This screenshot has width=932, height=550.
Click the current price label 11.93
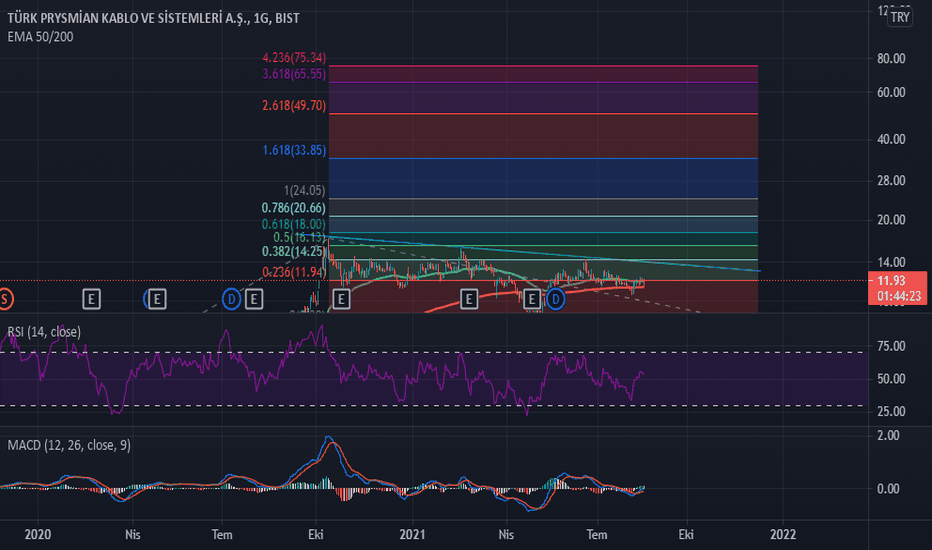click(891, 281)
